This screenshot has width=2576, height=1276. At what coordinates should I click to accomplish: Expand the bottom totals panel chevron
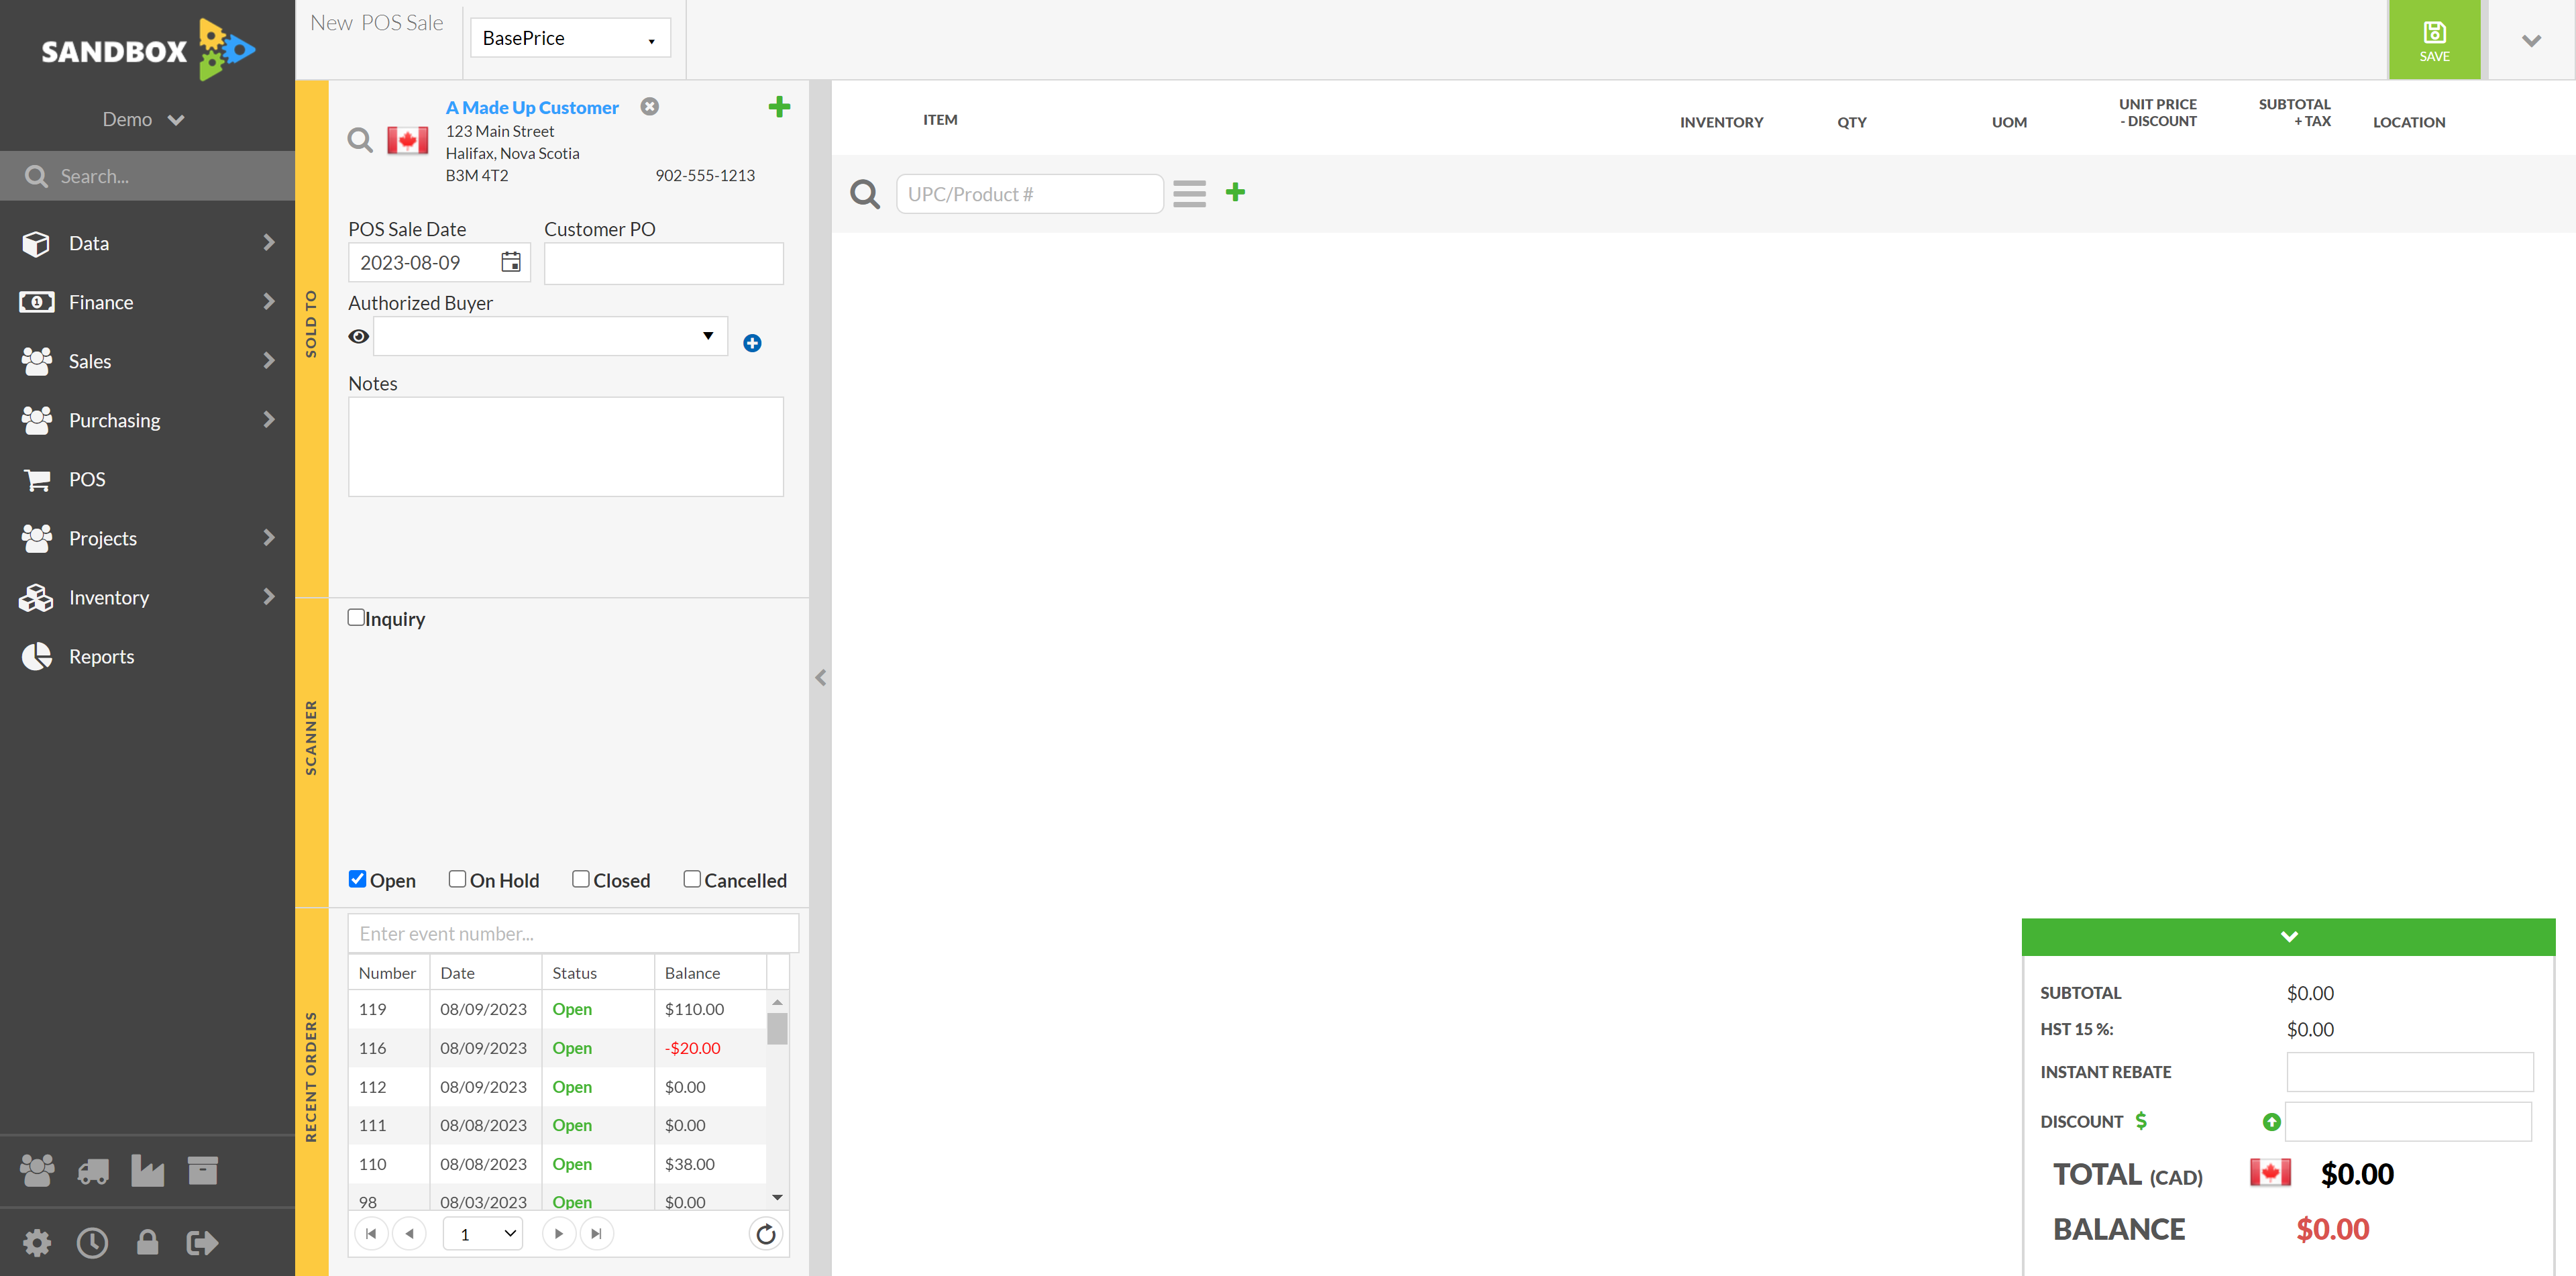[2288, 936]
